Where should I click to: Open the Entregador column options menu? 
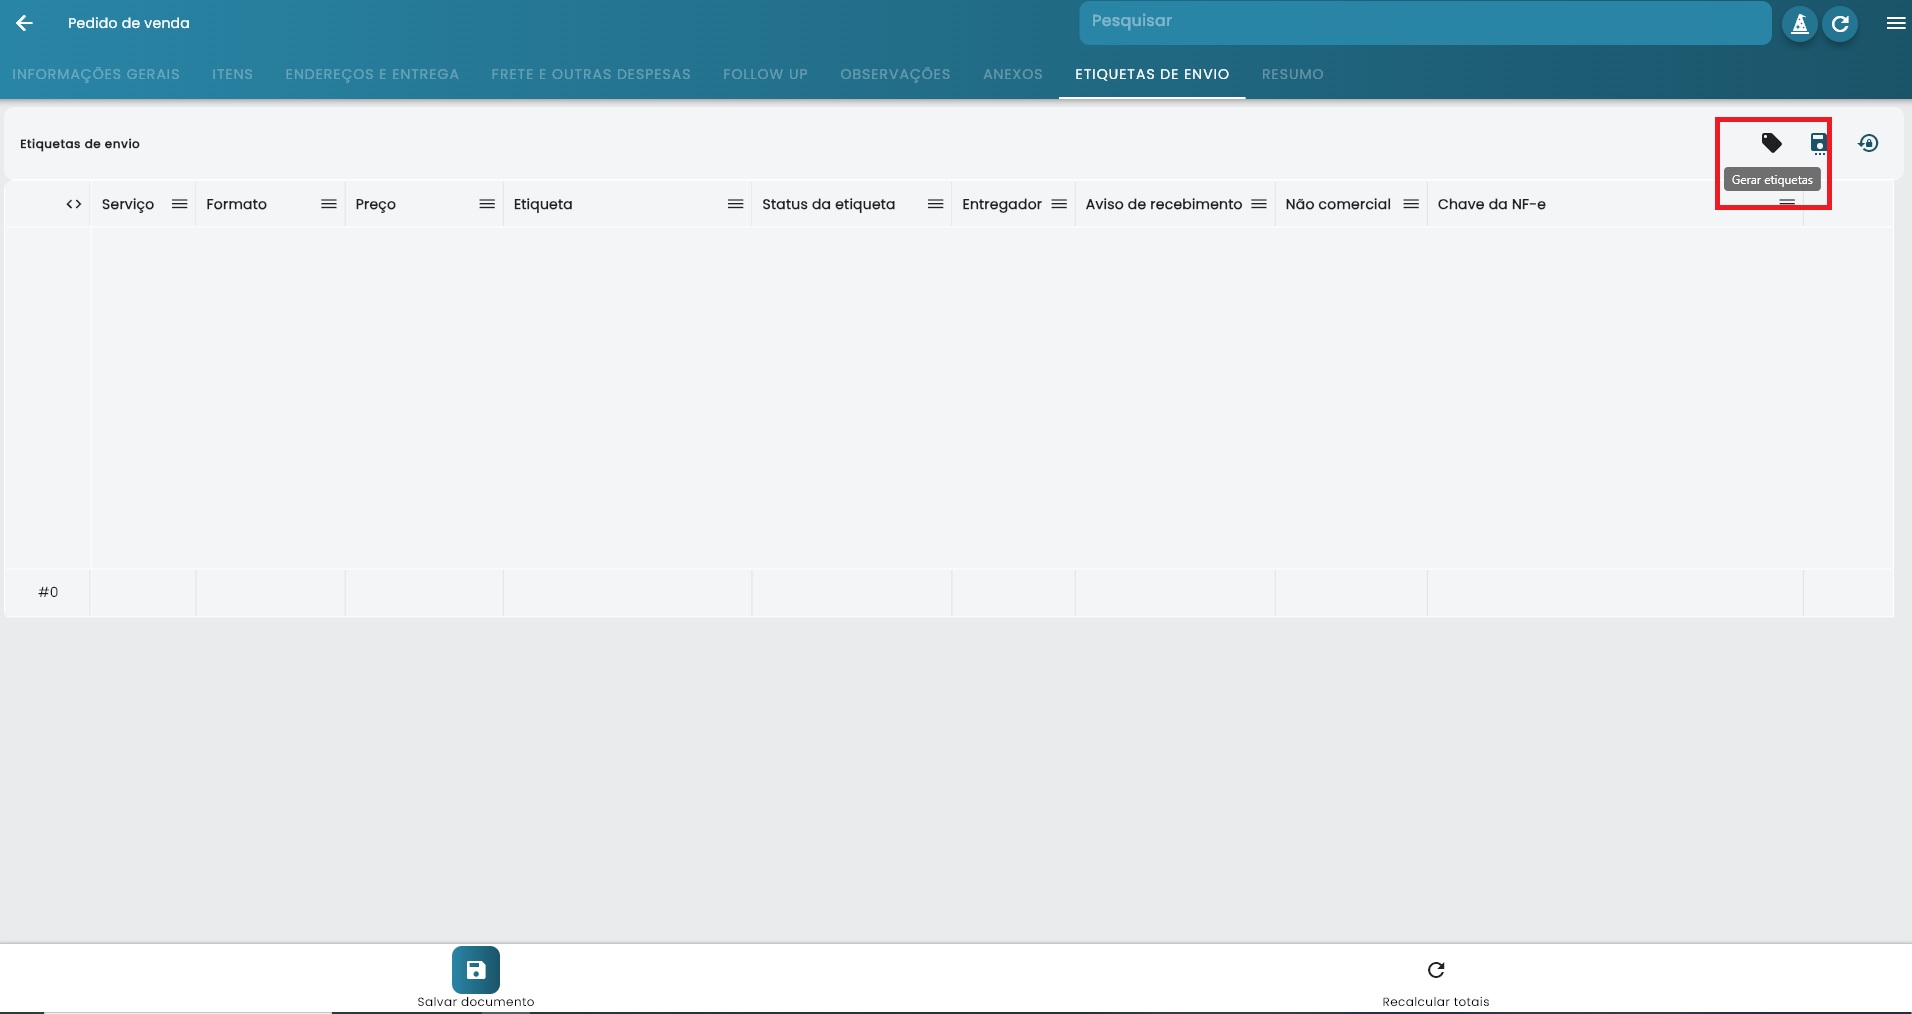[1058, 204]
